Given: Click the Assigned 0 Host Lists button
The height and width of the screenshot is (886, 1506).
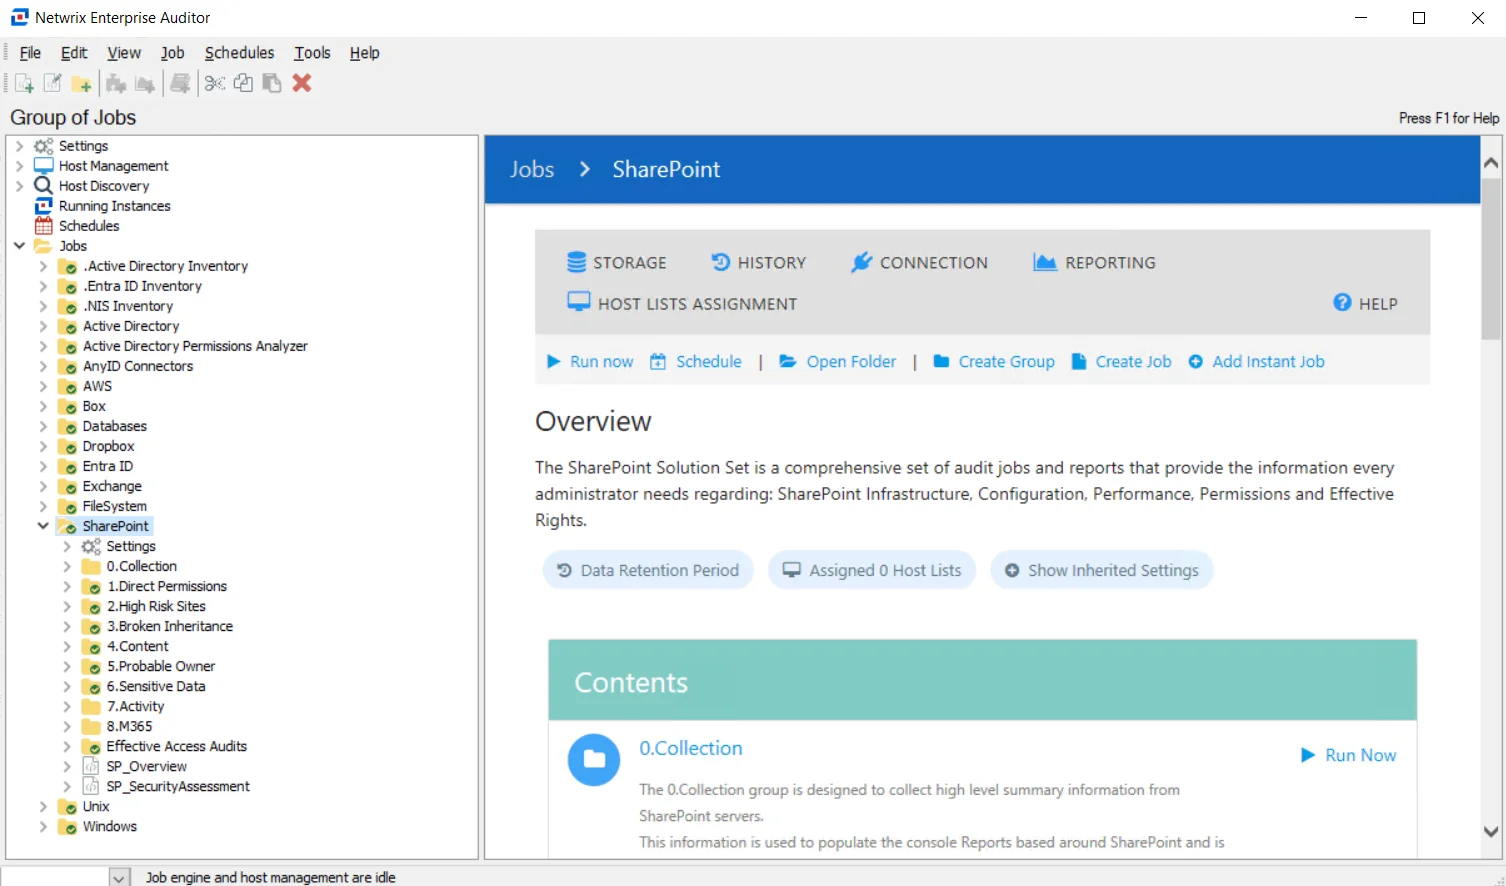Looking at the screenshot, I should click(x=872, y=570).
